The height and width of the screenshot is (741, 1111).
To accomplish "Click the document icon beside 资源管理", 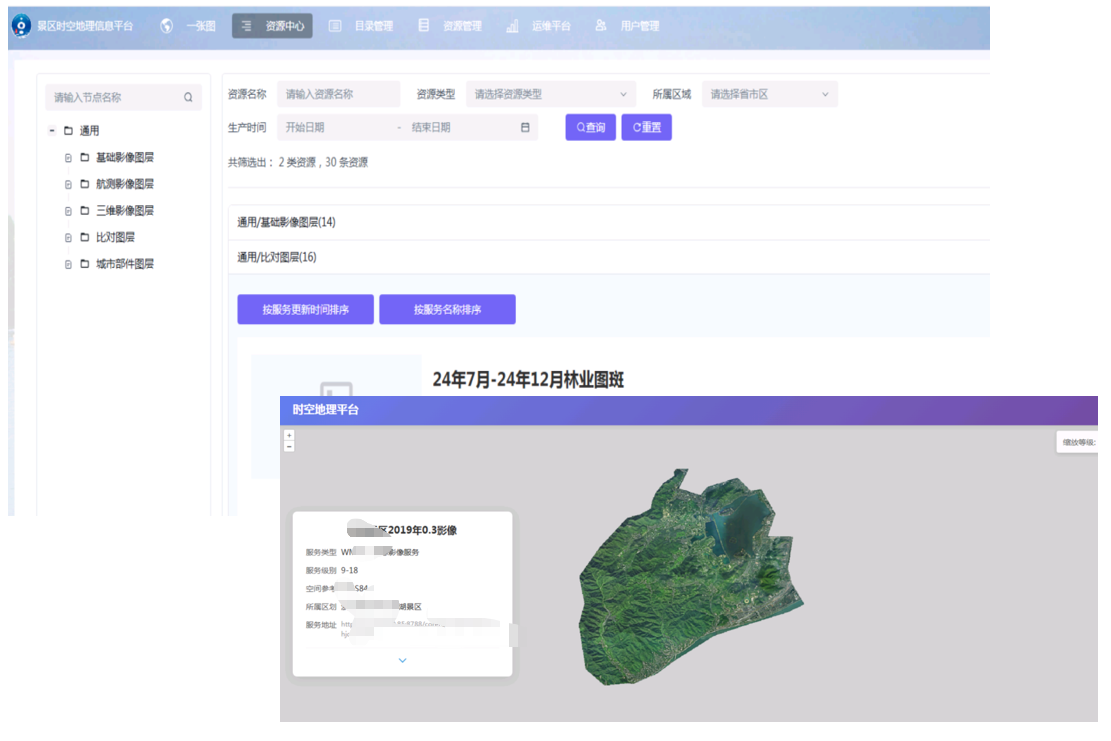I will tap(424, 26).
